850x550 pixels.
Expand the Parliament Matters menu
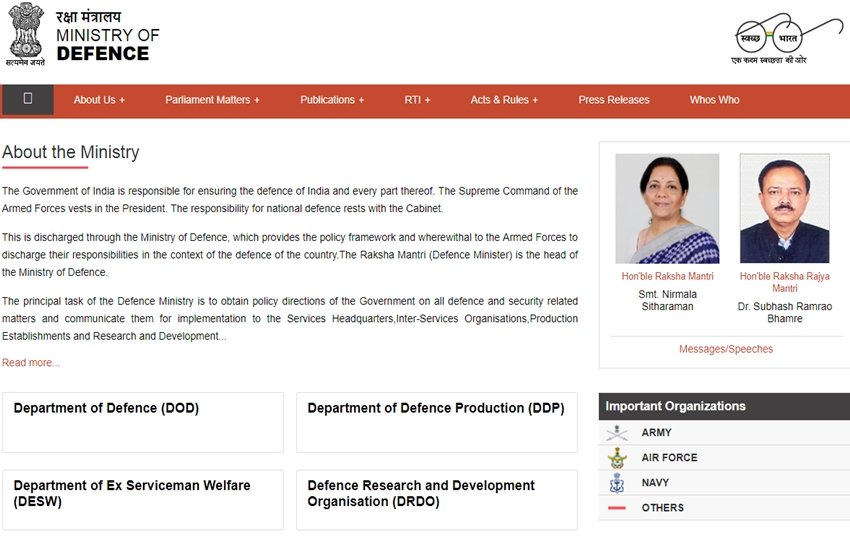[212, 100]
